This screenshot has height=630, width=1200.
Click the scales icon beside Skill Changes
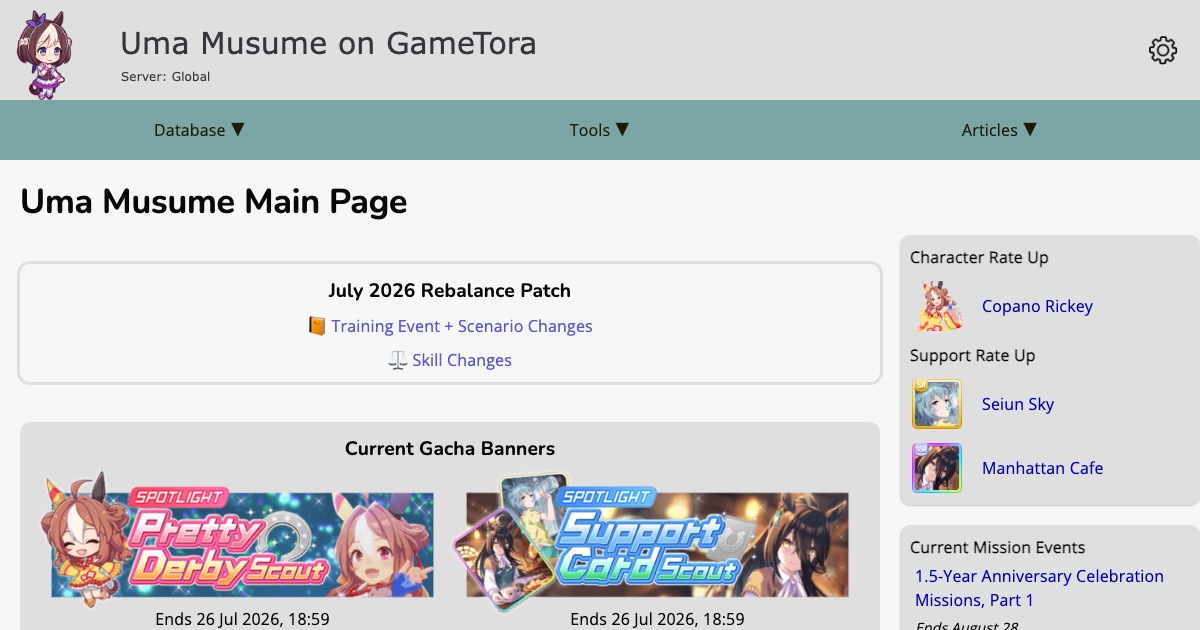(x=398, y=360)
